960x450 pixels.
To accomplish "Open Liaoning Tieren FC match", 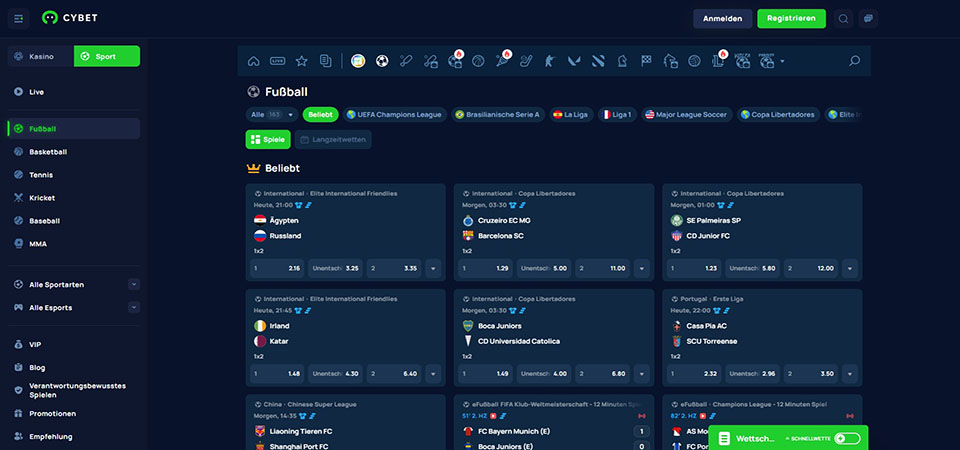I will pos(301,431).
